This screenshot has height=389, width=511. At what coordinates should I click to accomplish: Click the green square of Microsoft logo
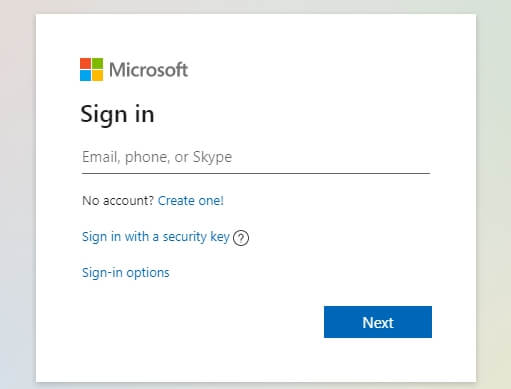[x=97, y=63]
